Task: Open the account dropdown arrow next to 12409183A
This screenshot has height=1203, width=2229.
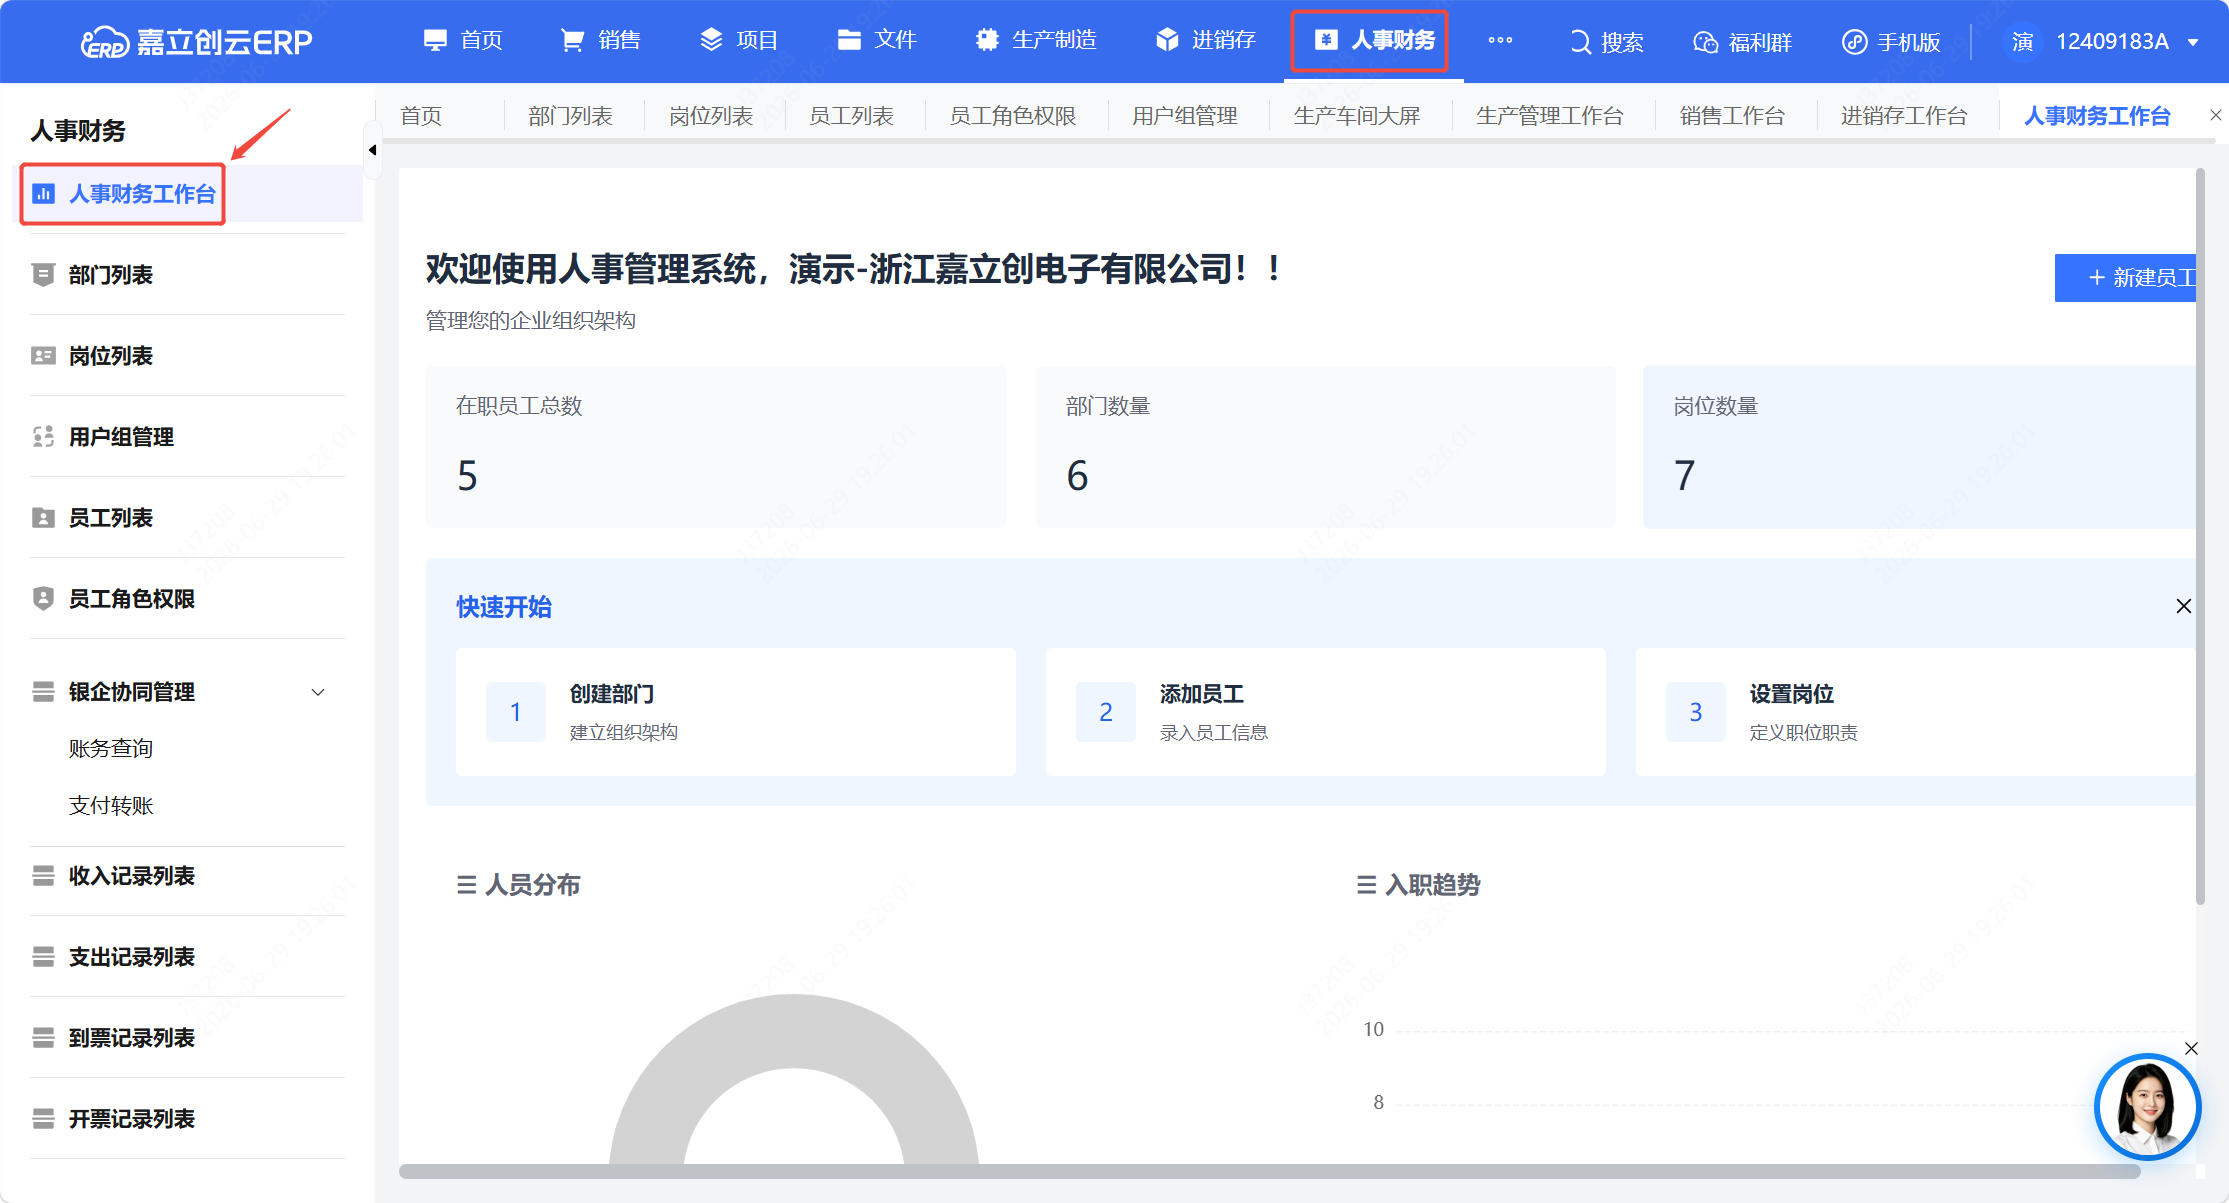Action: (2193, 42)
